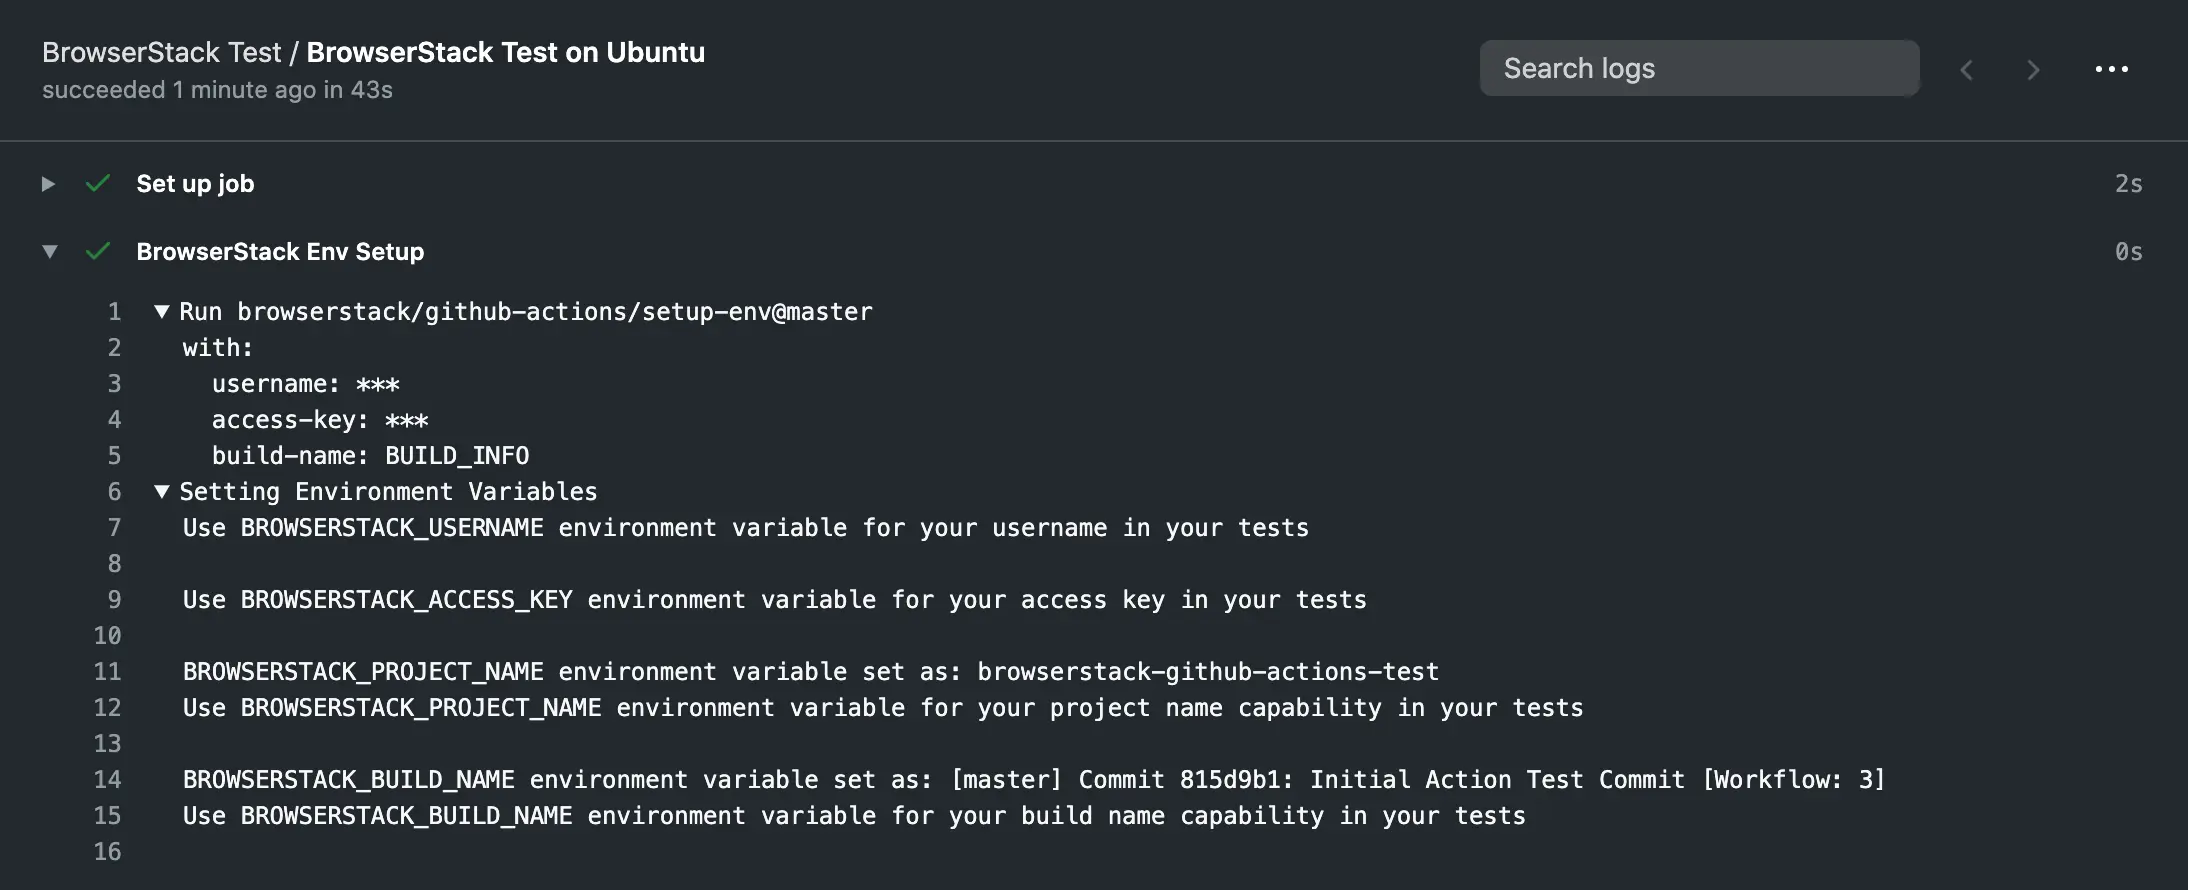Collapse the Run browserstack/github-actions/setup-env group

(x=162, y=311)
